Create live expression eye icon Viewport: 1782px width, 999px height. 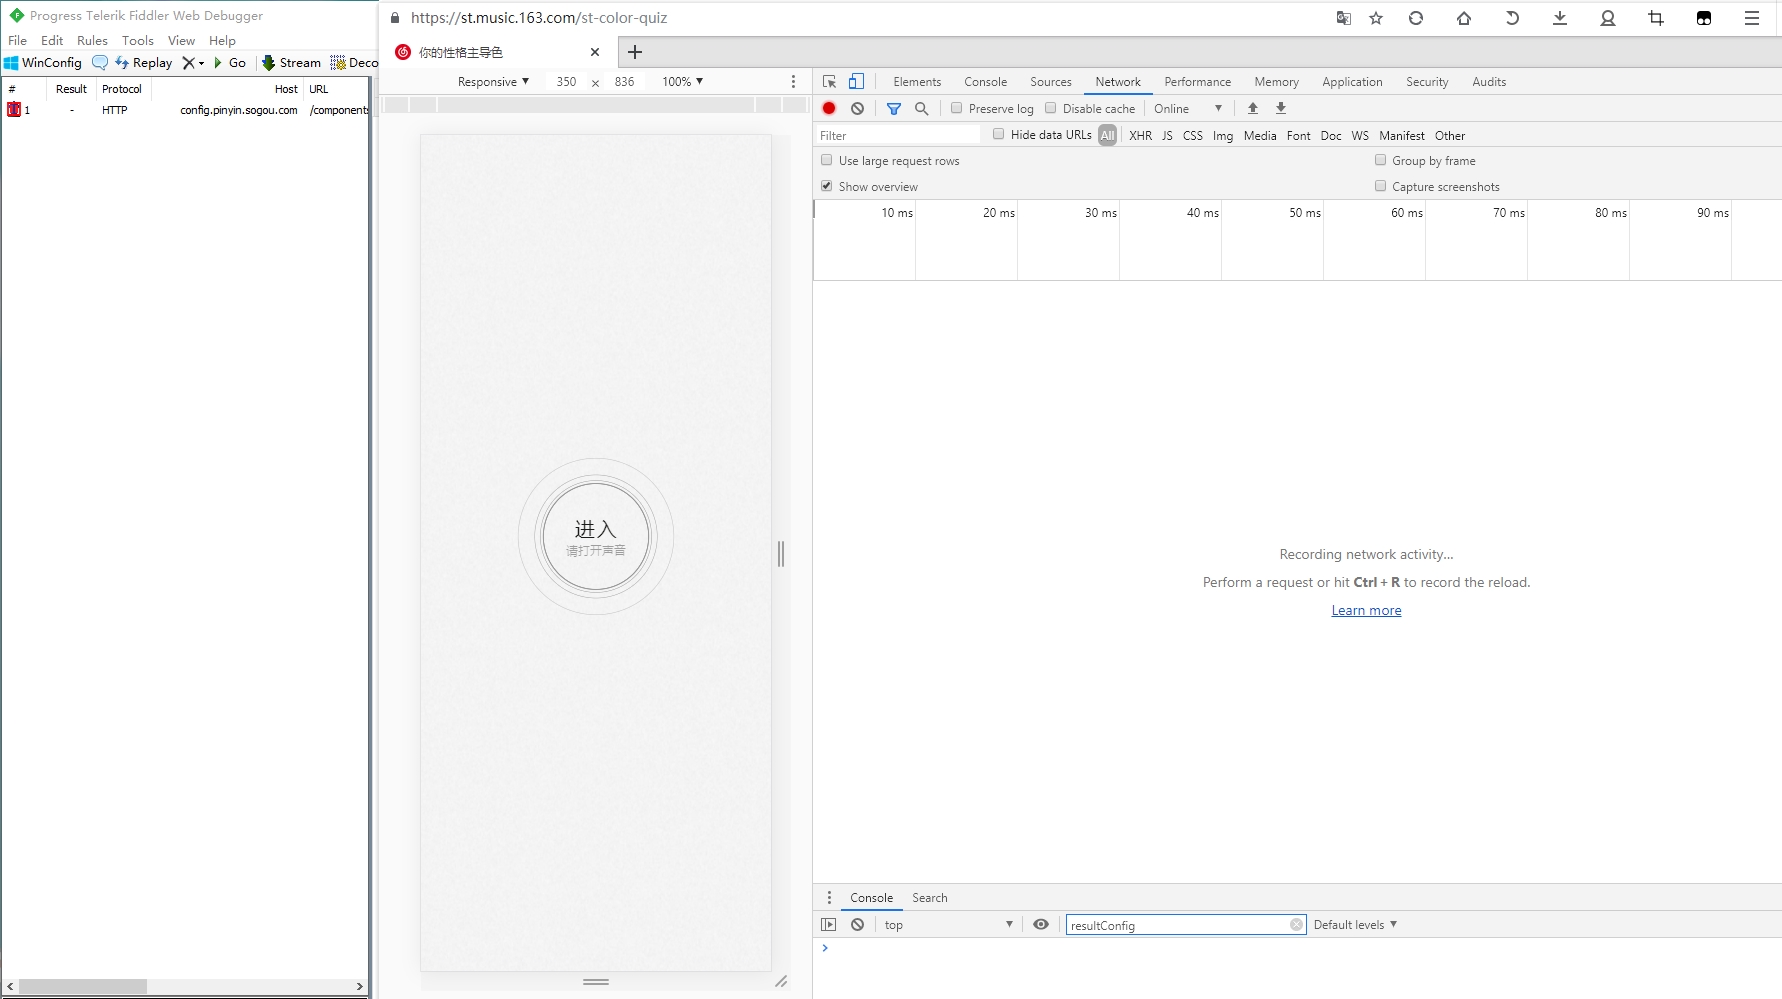pyautogui.click(x=1041, y=925)
